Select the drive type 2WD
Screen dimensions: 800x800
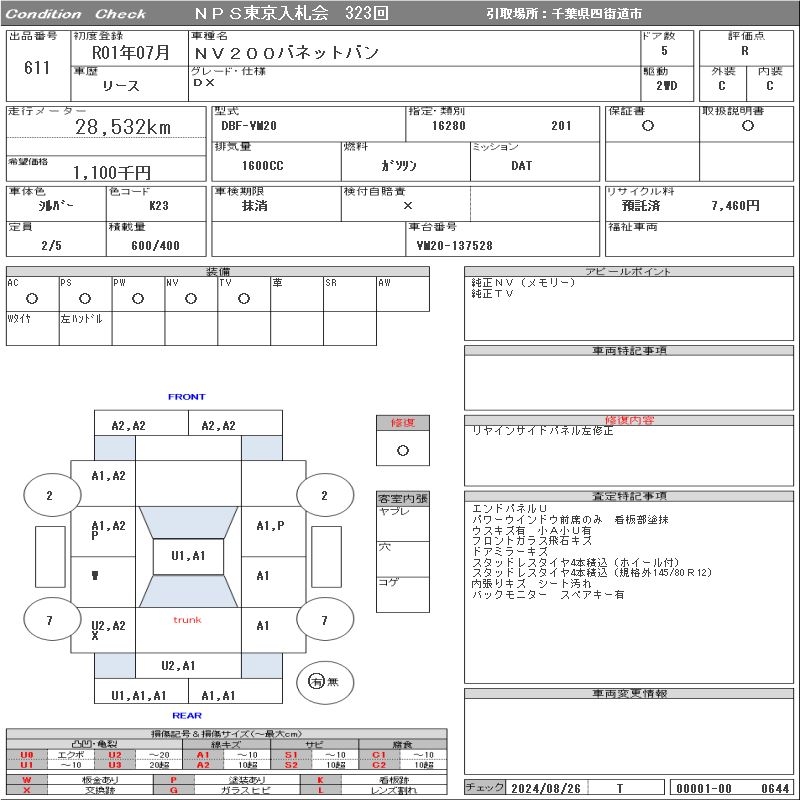(x=667, y=86)
